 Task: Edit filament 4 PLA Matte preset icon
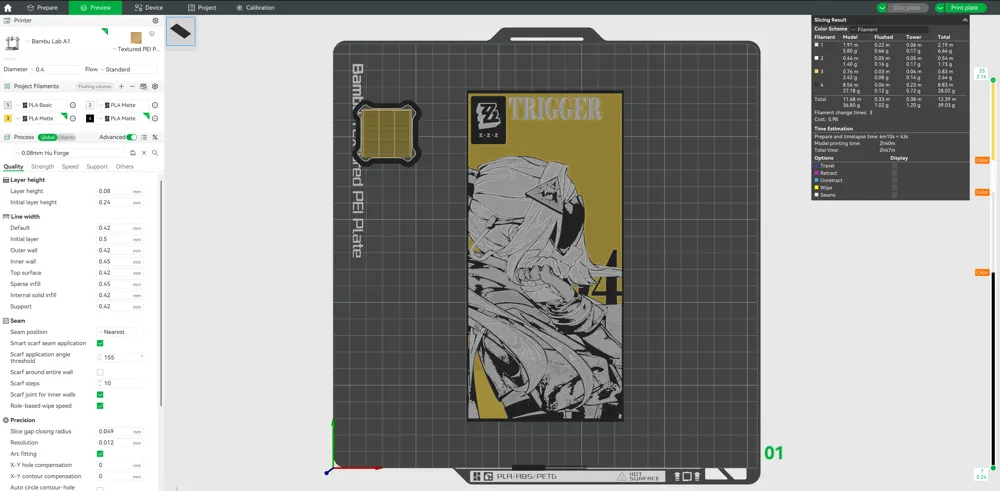coord(155,119)
